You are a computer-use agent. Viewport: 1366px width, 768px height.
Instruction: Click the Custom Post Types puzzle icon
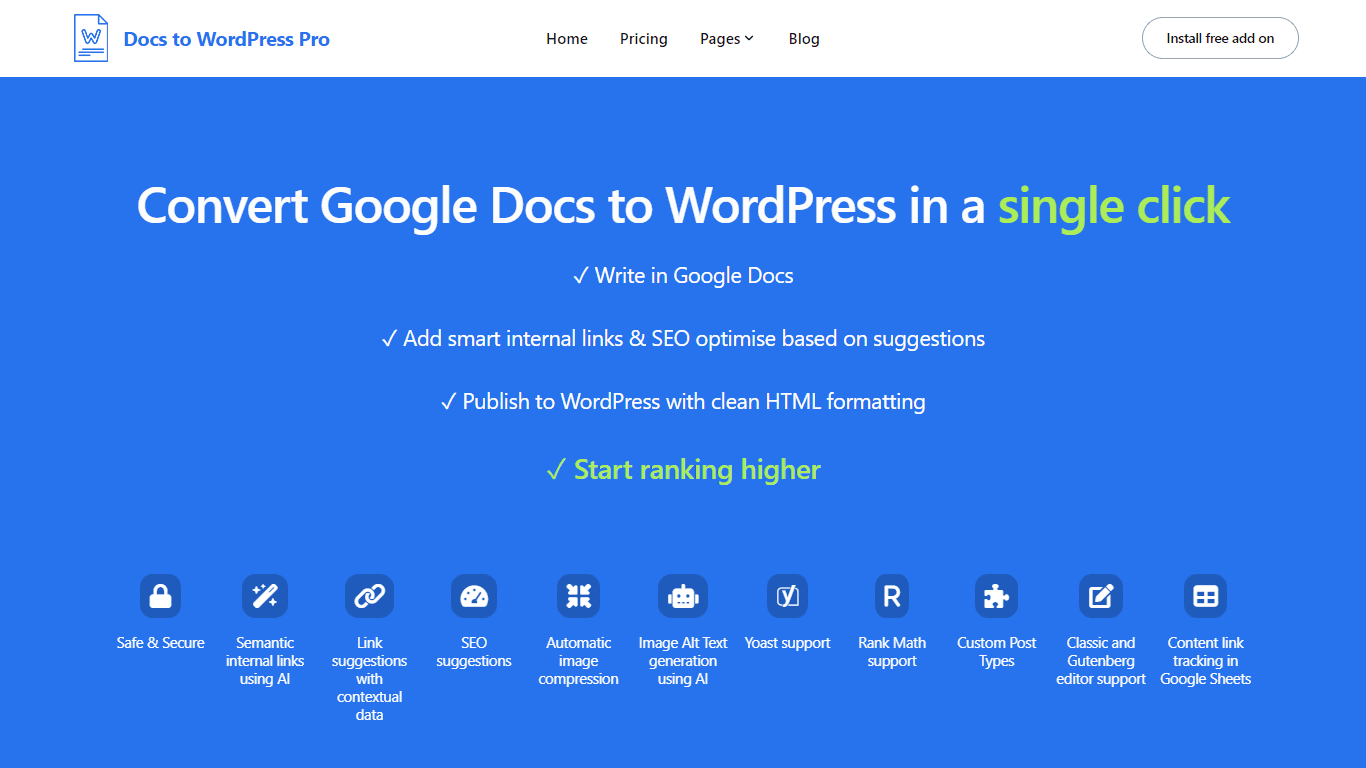[997, 596]
